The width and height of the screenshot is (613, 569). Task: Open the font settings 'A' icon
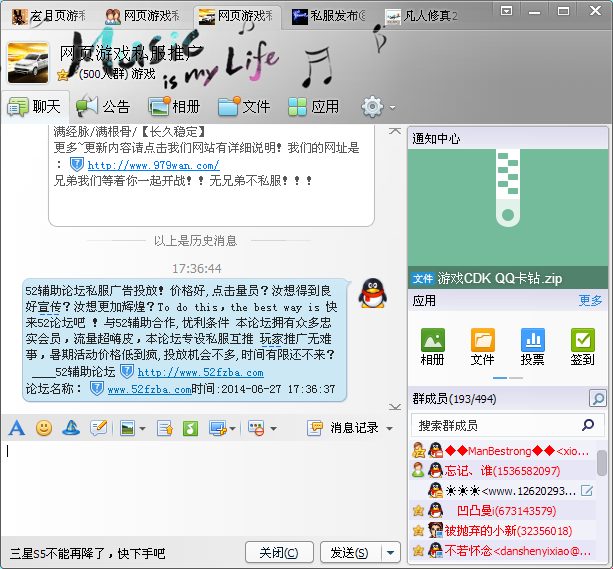tap(16, 428)
